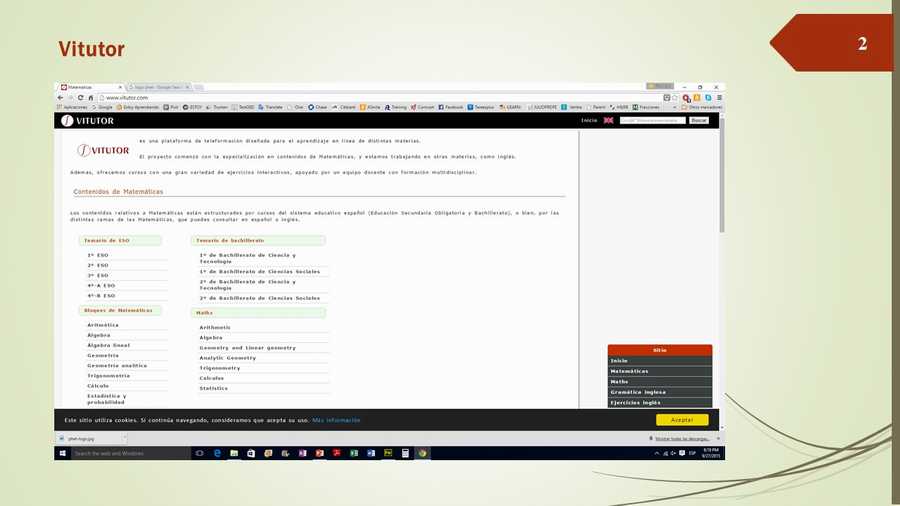Switch to PowerPoint on the taskbar

click(x=320, y=453)
